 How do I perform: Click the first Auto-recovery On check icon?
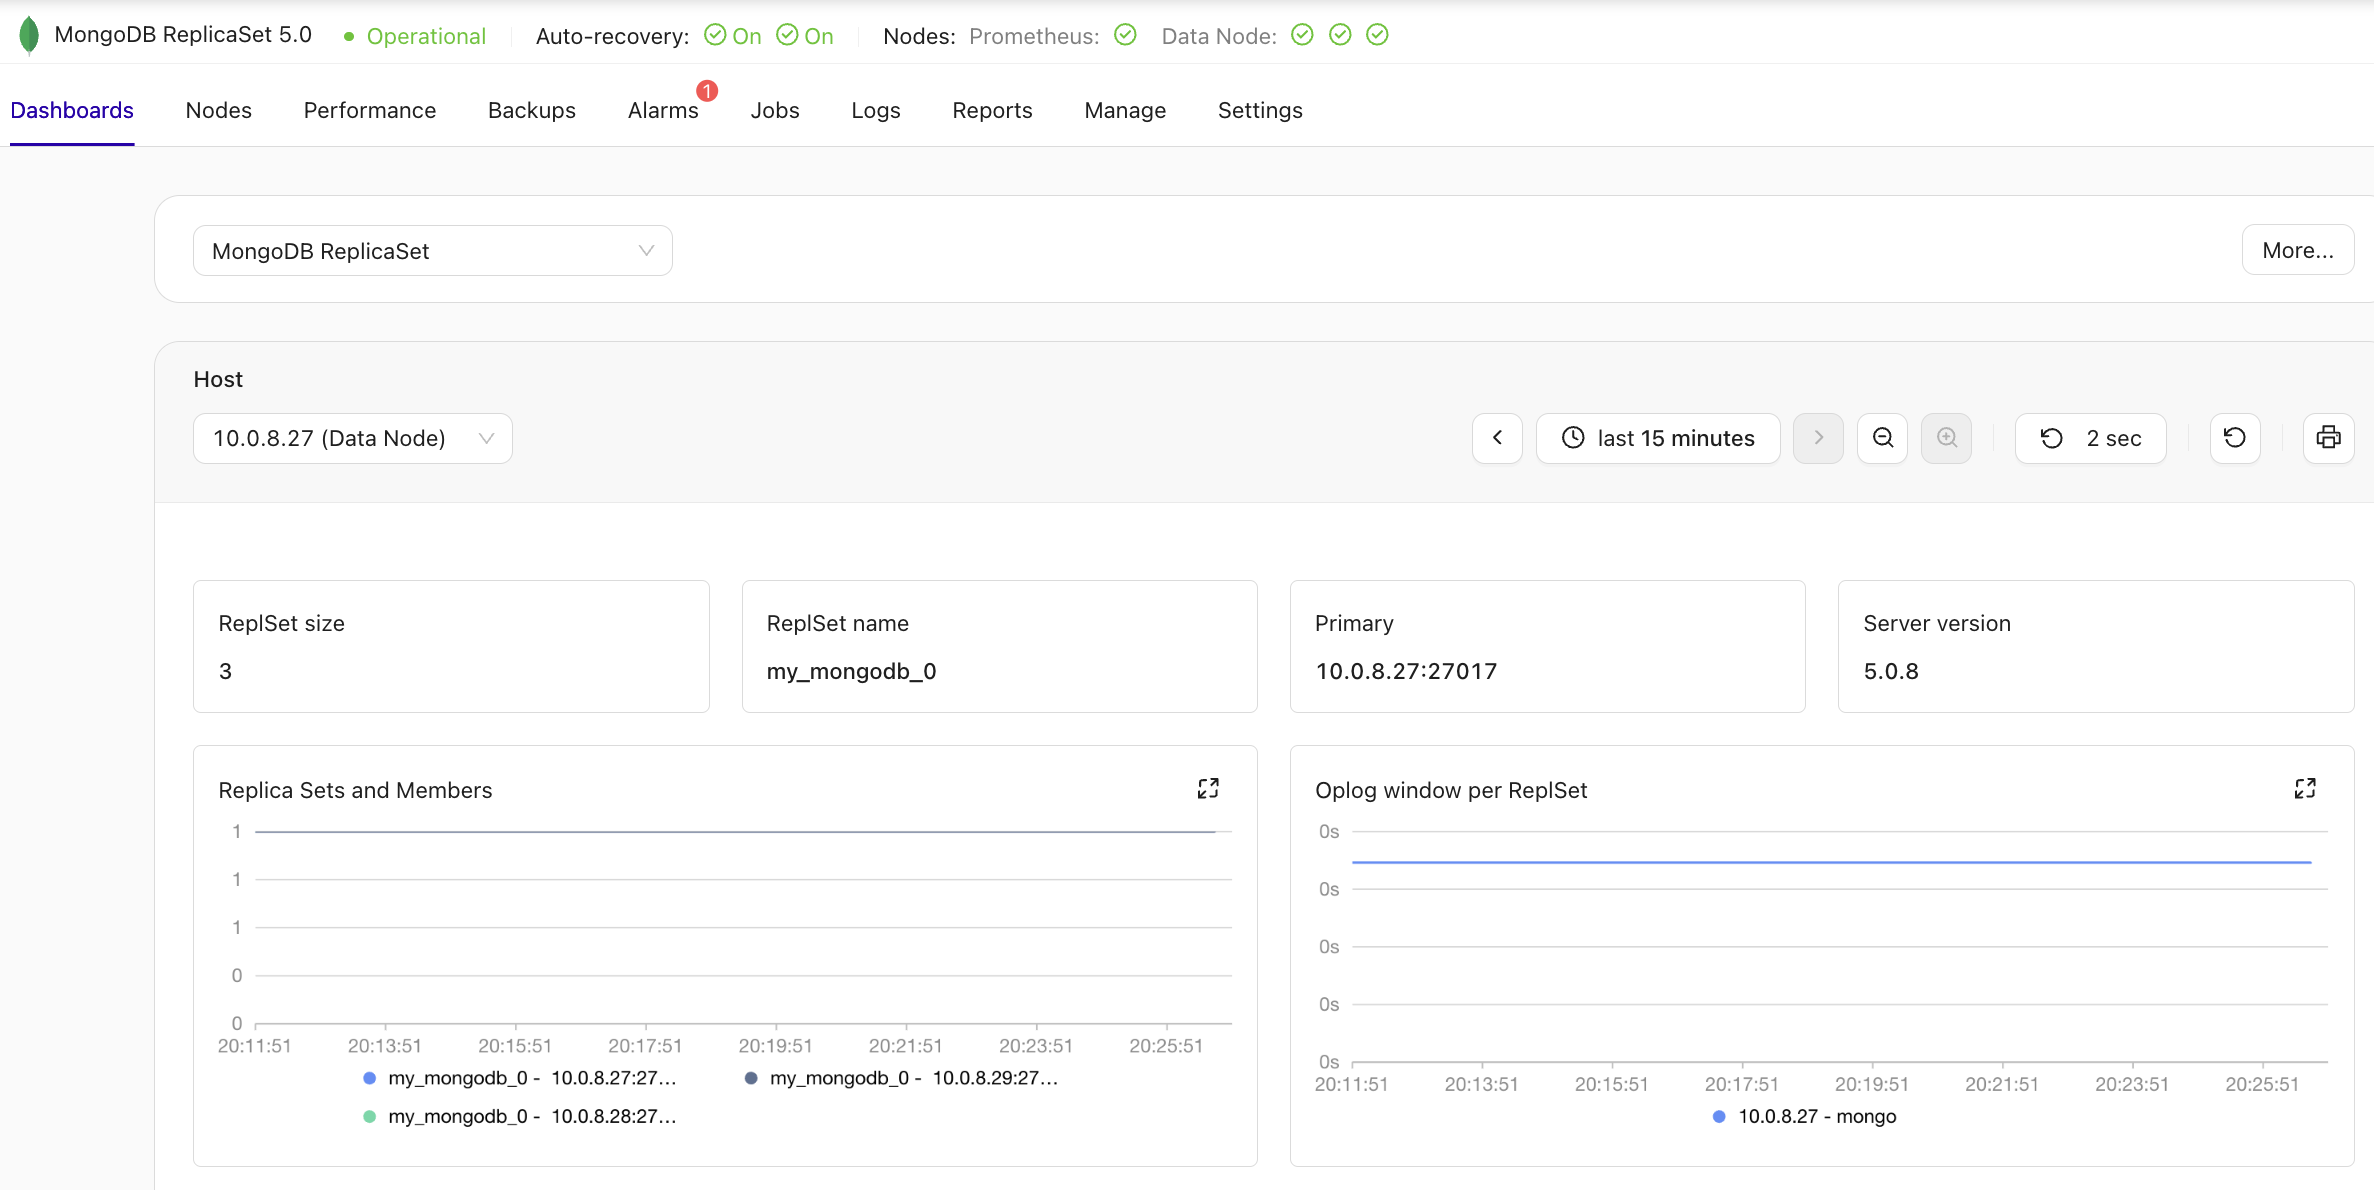coord(715,35)
